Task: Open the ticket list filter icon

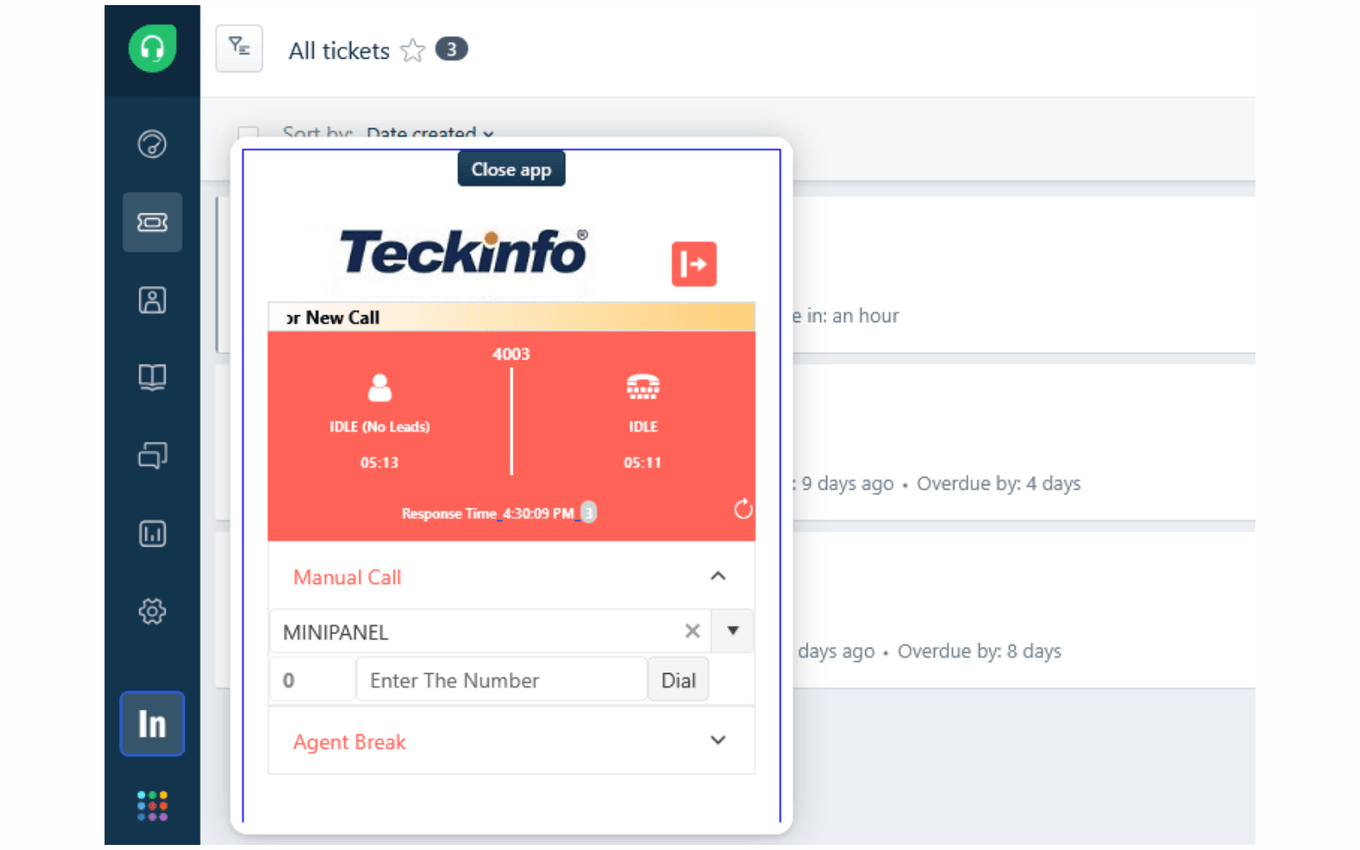Action: click(x=239, y=48)
